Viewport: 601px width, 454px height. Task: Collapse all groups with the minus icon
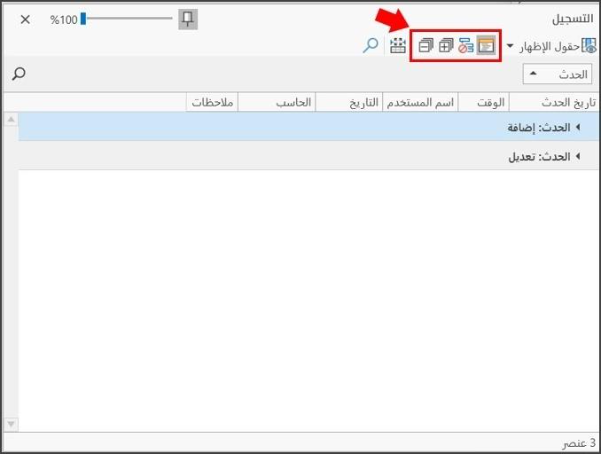[425, 46]
